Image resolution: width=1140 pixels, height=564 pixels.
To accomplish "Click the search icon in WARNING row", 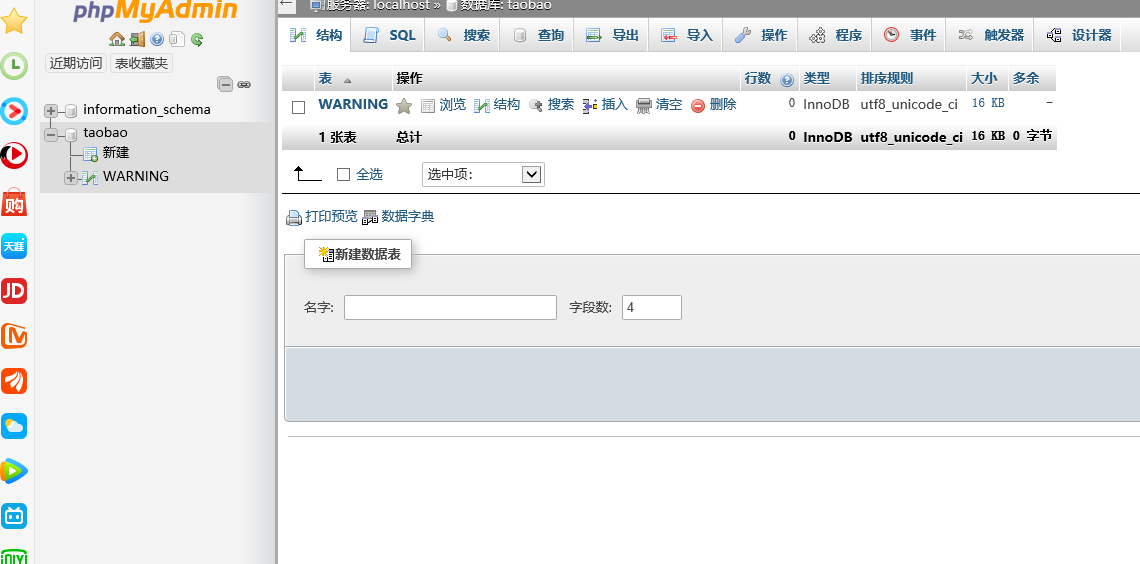I will tap(536, 106).
